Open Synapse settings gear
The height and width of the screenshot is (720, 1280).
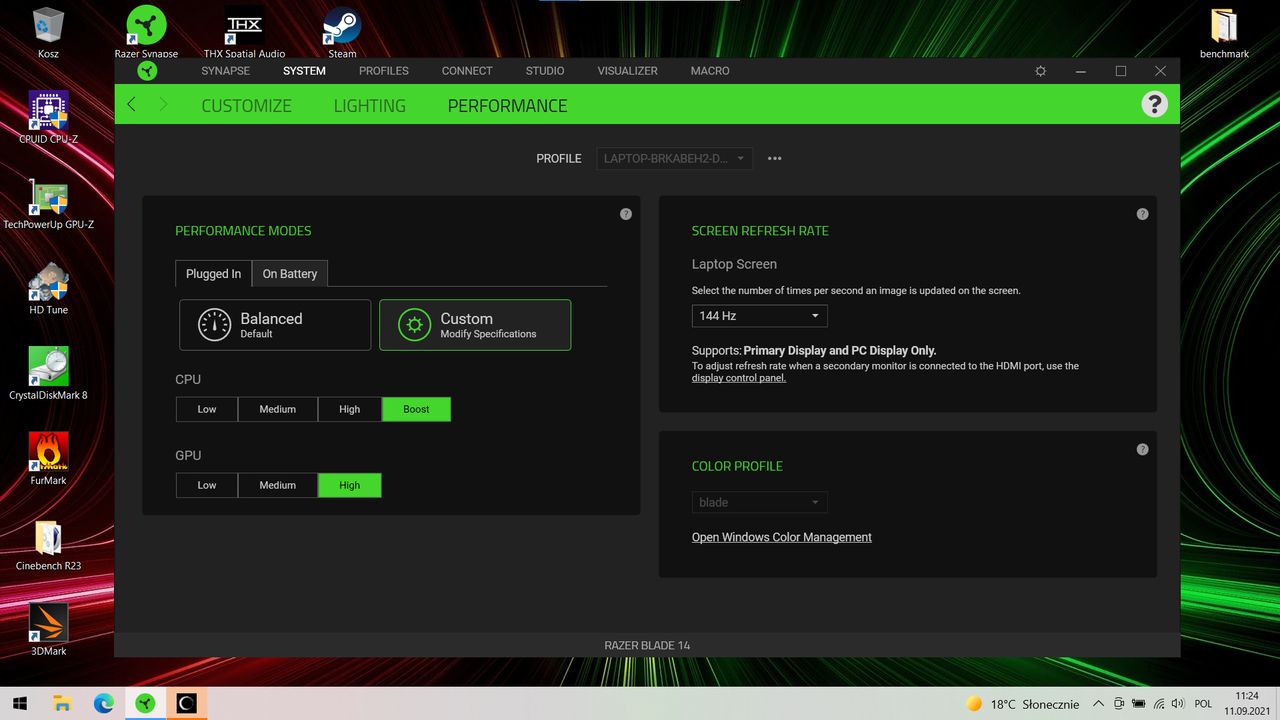[x=1040, y=71]
